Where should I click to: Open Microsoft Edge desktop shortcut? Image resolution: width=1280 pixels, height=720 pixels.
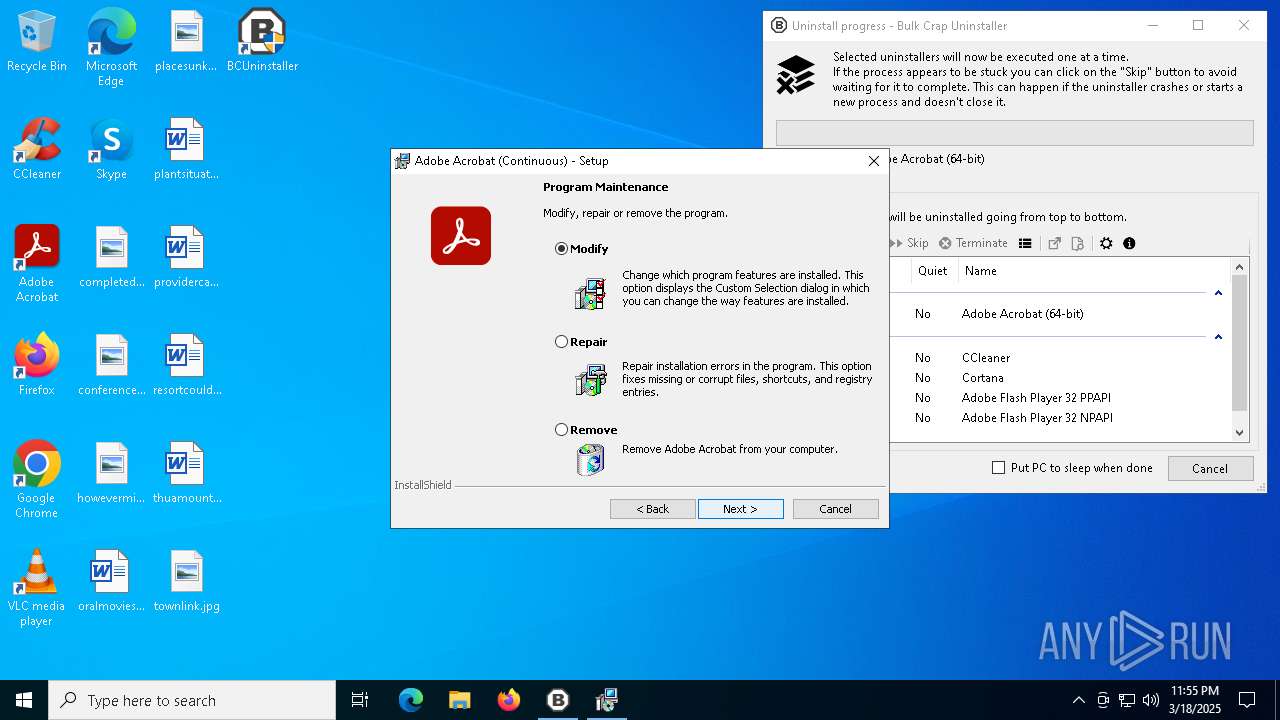[111, 47]
